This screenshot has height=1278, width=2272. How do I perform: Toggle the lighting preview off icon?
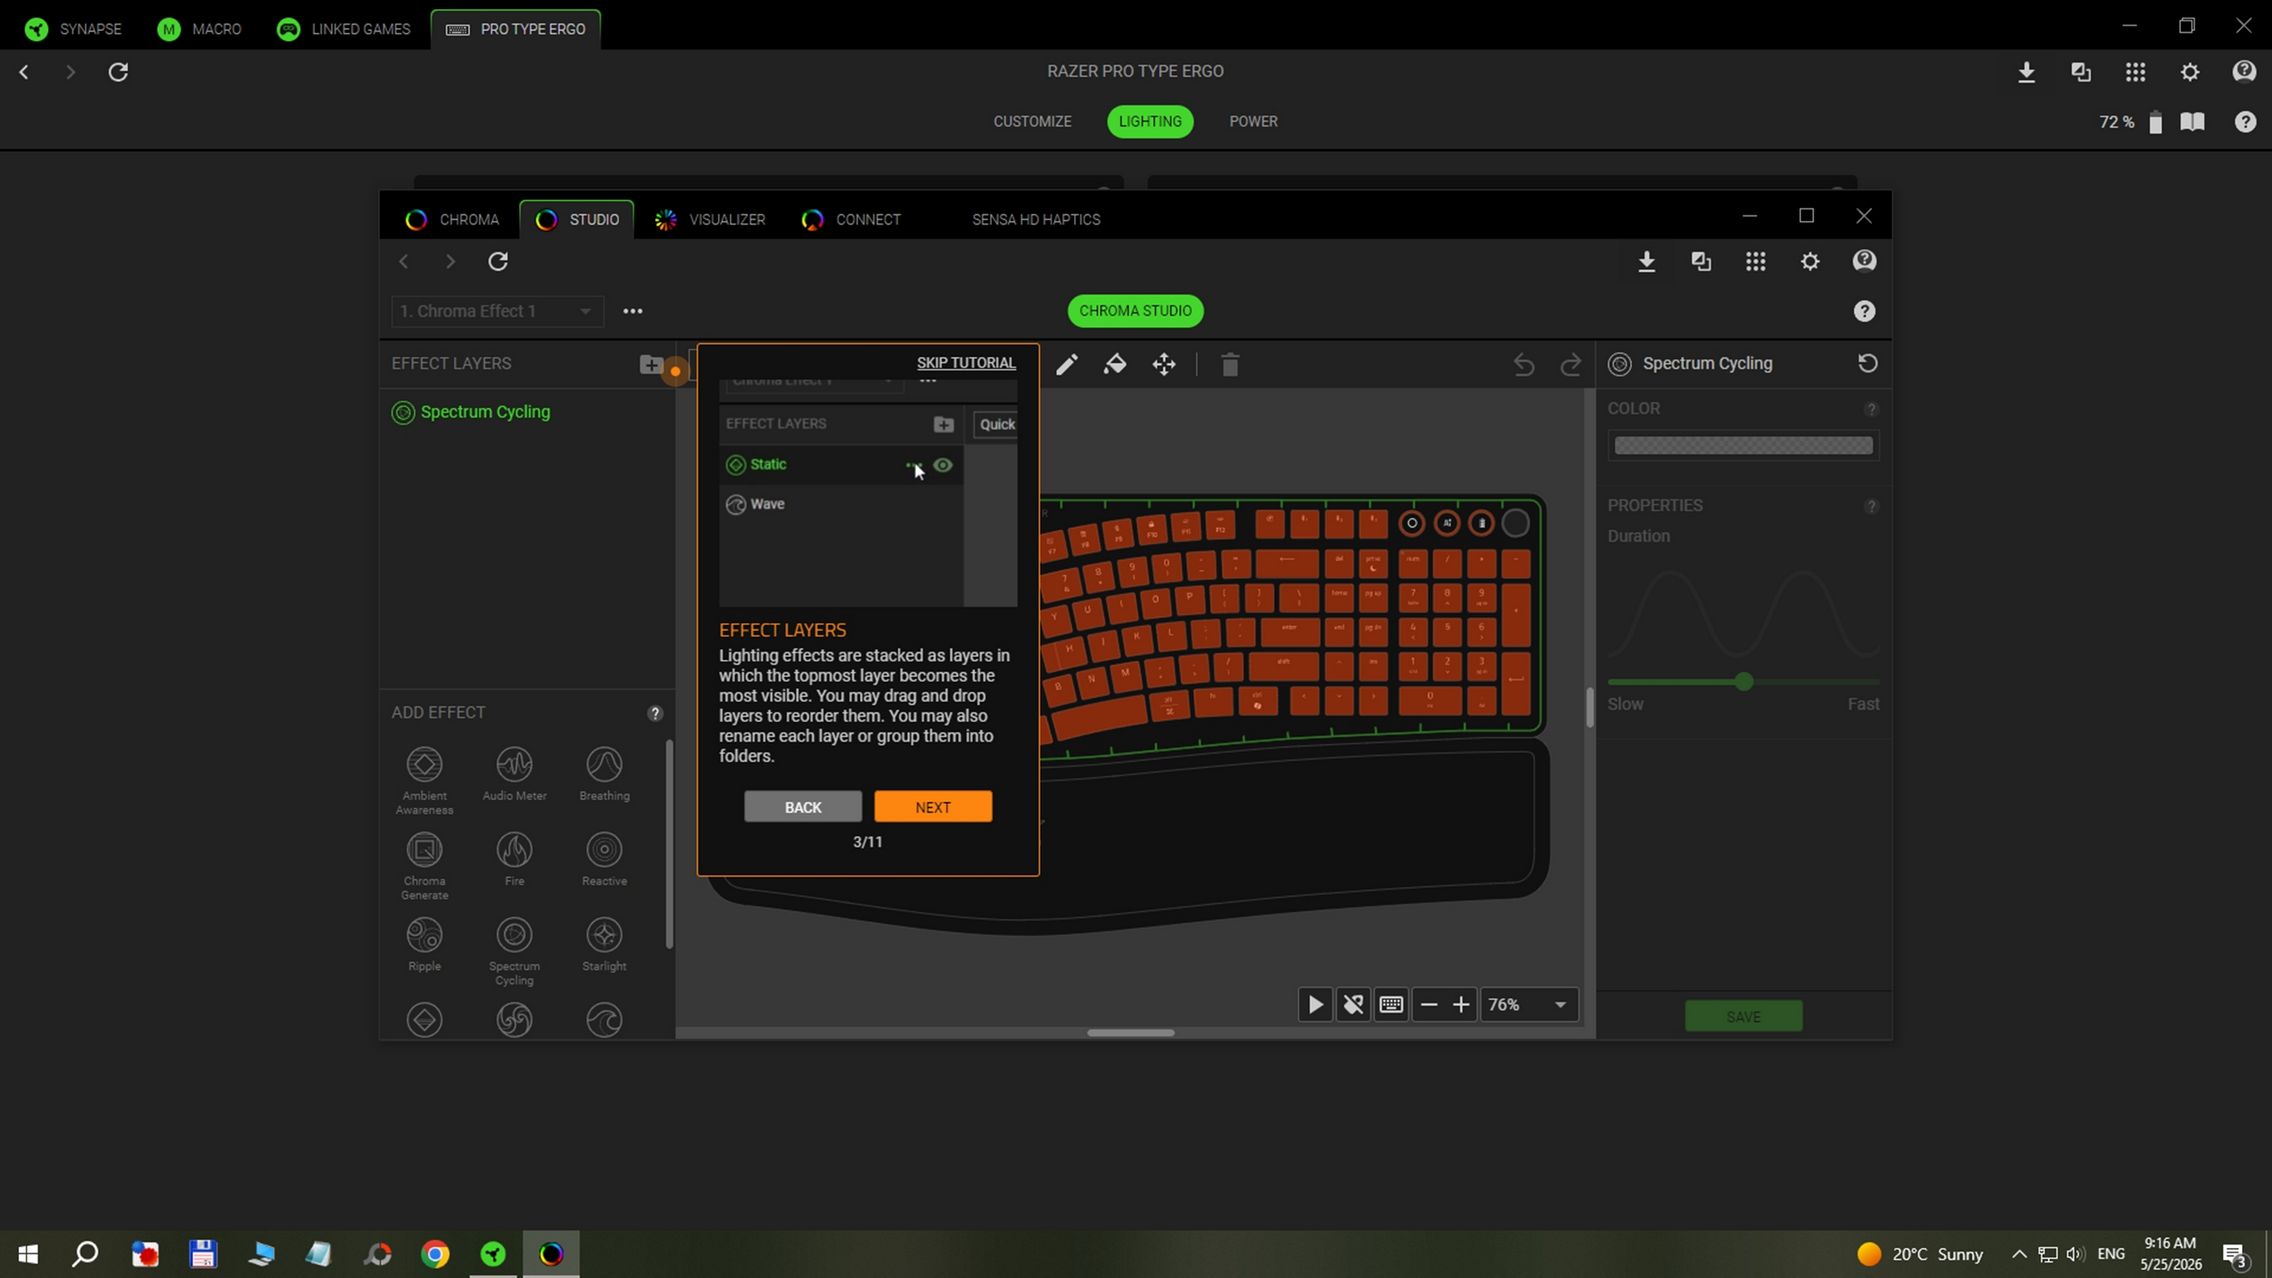(1353, 1005)
